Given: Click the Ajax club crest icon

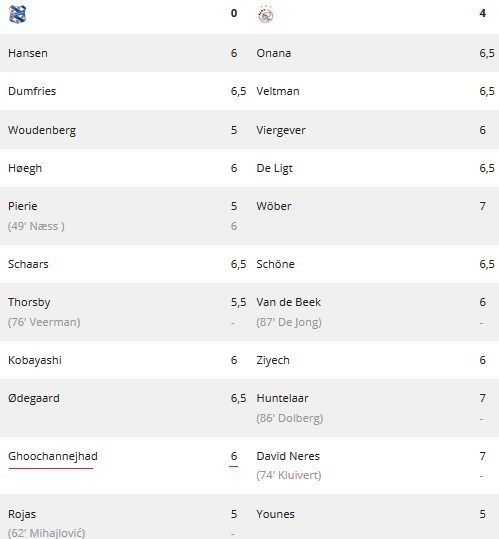Looking at the screenshot, I should [x=265, y=14].
